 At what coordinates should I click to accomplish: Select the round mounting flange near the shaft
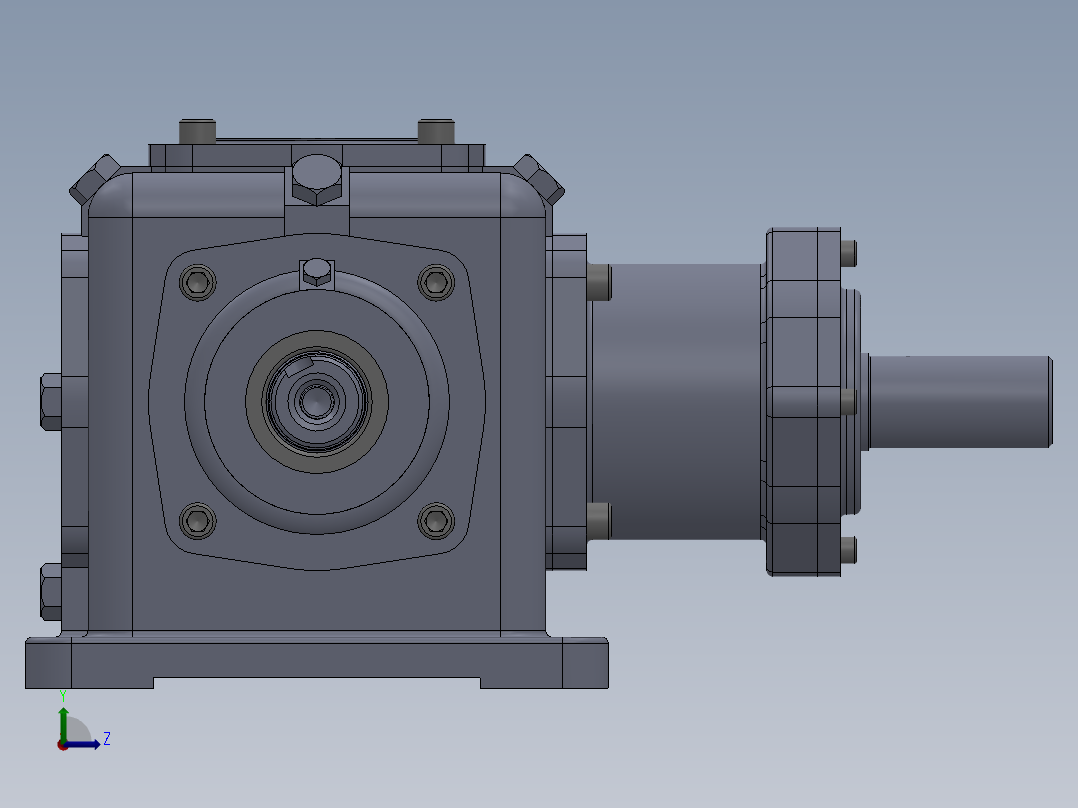point(803,402)
